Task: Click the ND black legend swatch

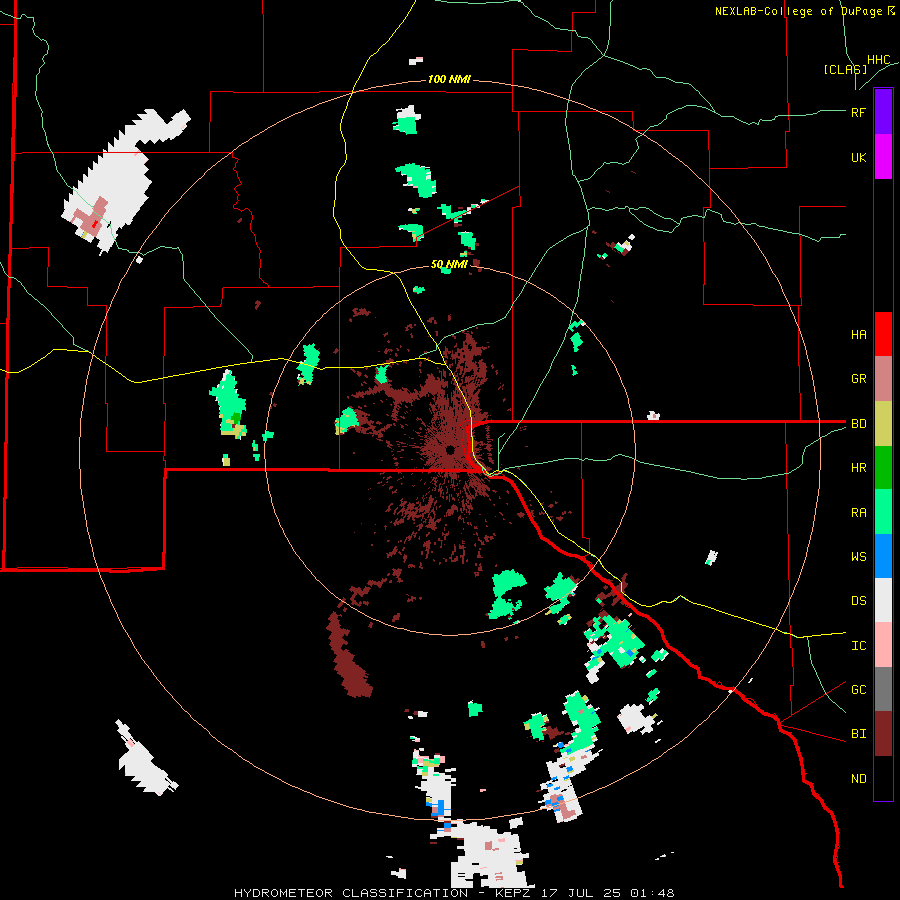Action: (x=883, y=778)
